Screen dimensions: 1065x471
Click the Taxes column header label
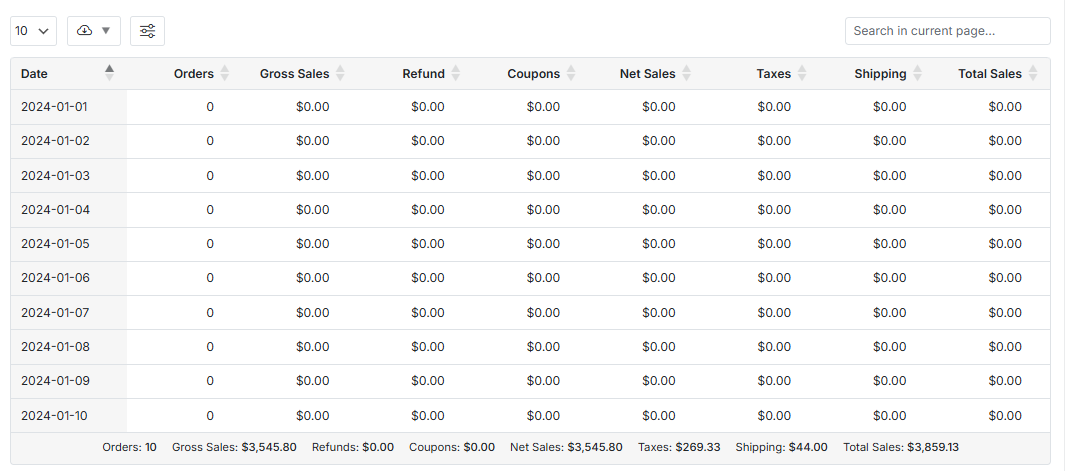point(774,74)
